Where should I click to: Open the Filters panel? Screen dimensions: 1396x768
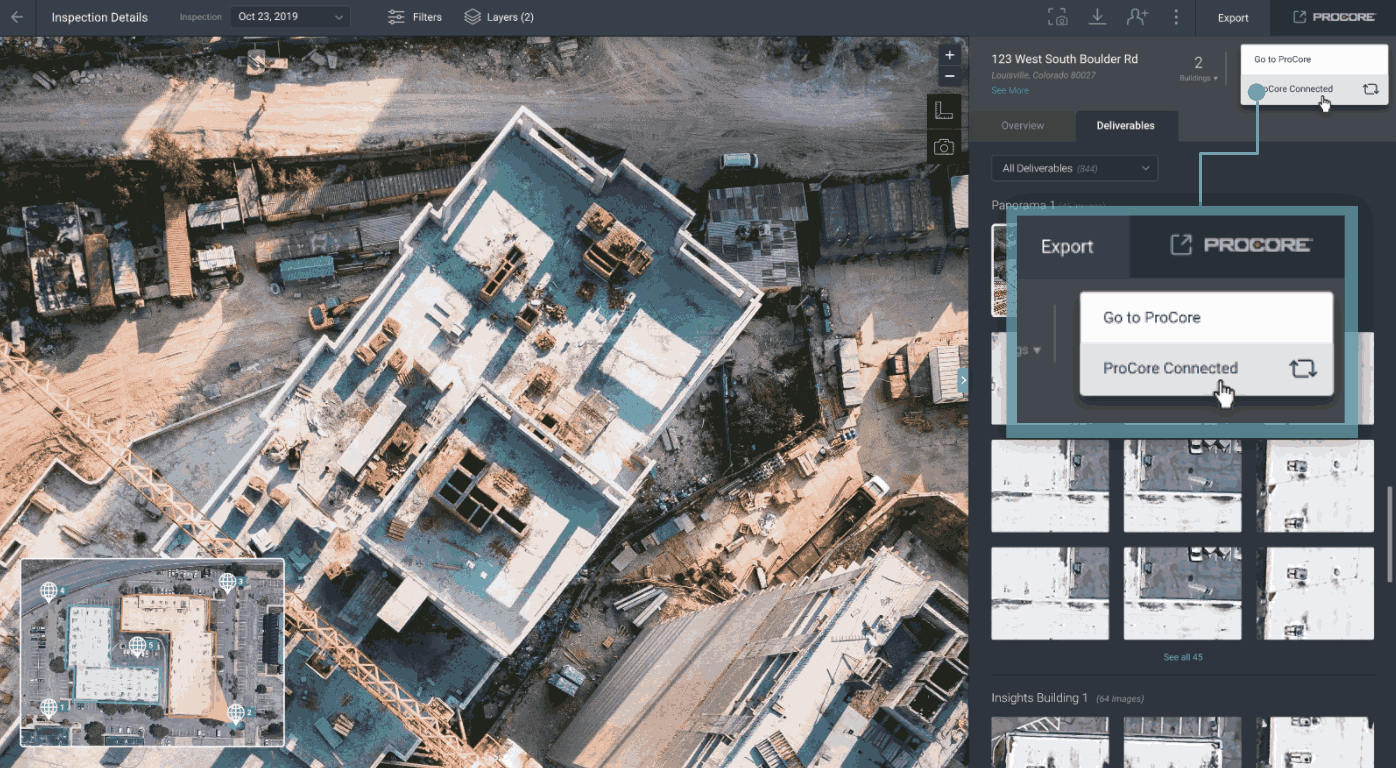point(414,17)
